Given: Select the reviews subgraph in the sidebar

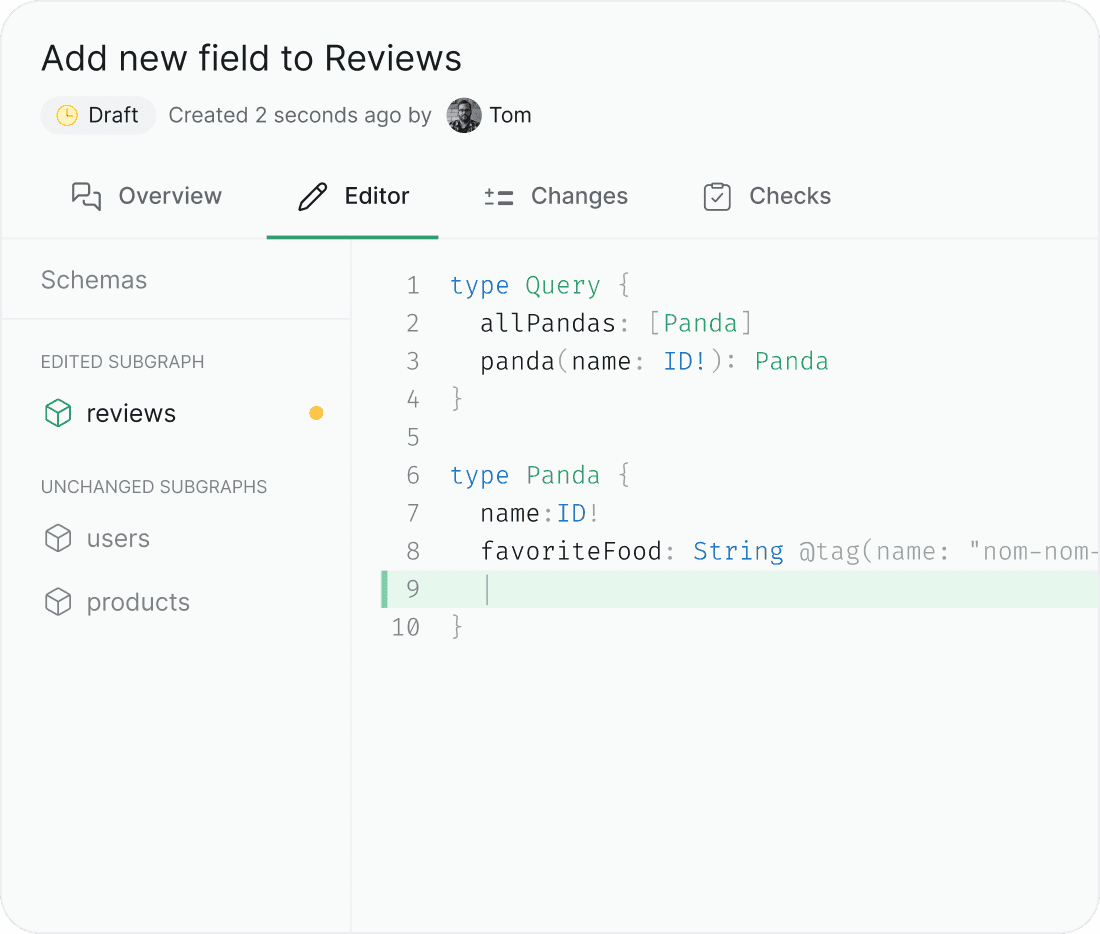Looking at the screenshot, I should pyautogui.click(x=131, y=413).
